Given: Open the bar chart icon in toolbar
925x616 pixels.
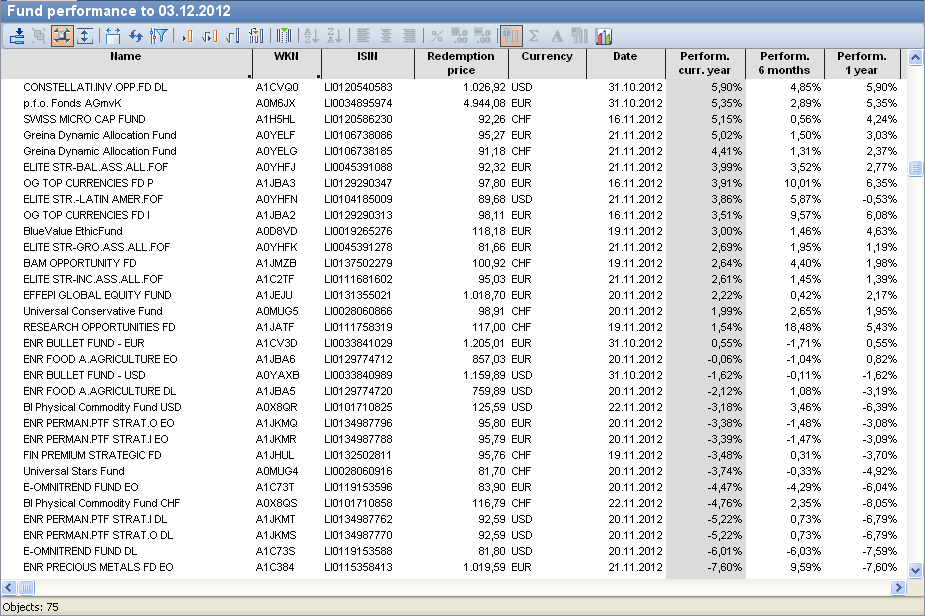Looking at the screenshot, I should click(x=604, y=36).
